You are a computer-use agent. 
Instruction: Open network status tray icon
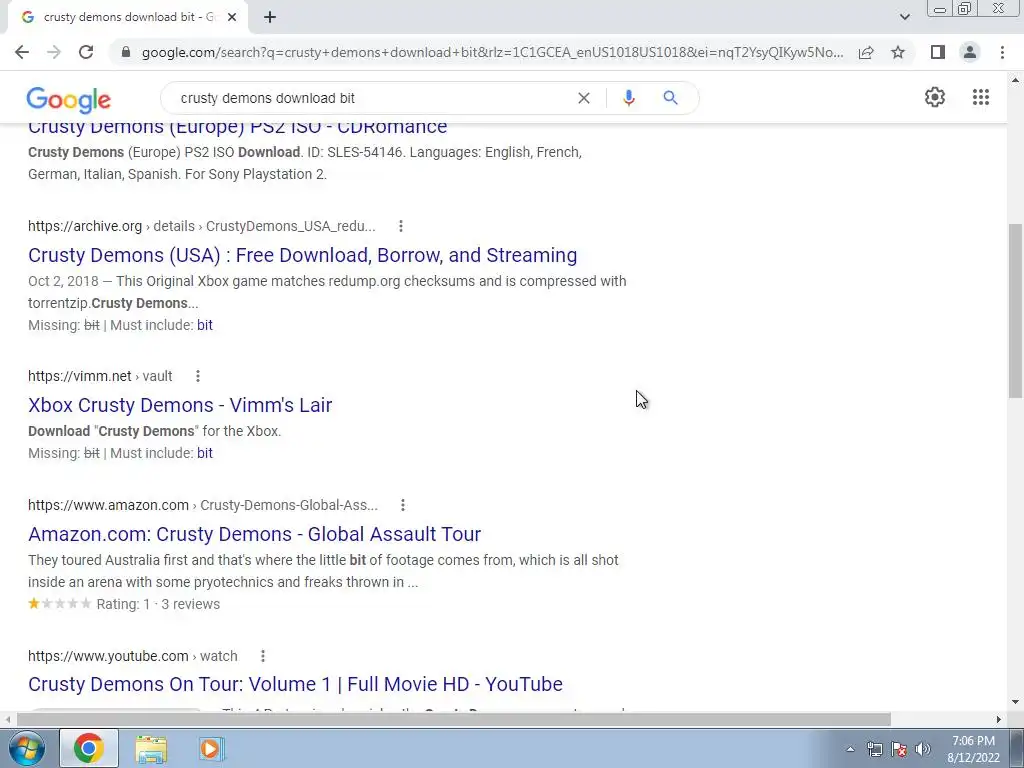click(x=874, y=749)
